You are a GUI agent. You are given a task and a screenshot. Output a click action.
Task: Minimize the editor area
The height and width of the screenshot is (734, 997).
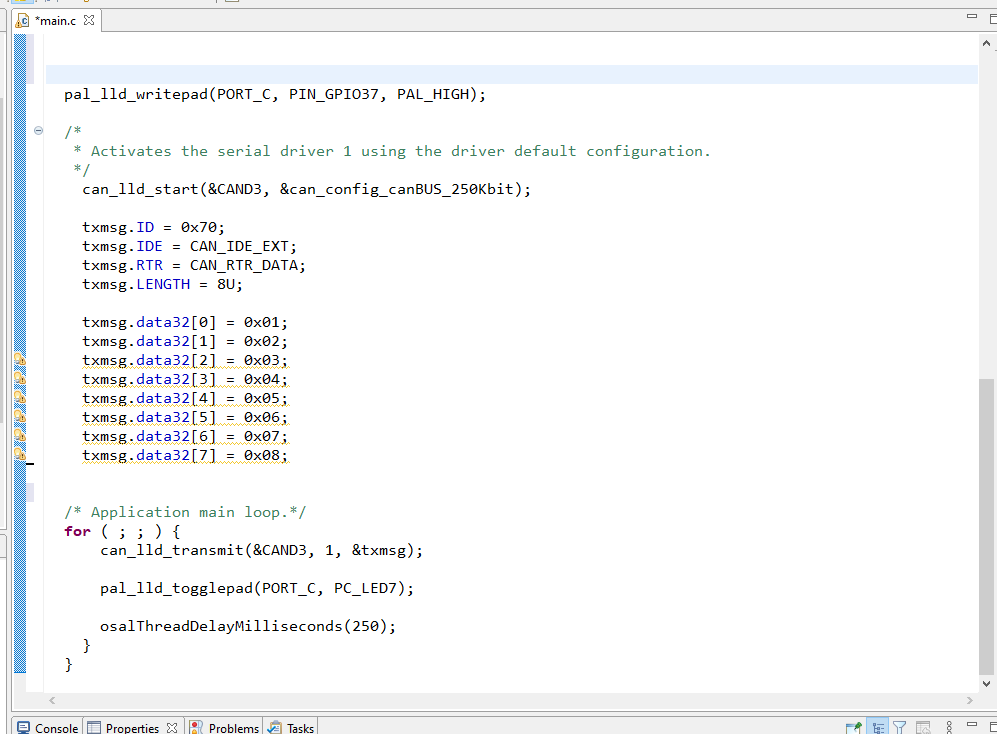click(972, 16)
